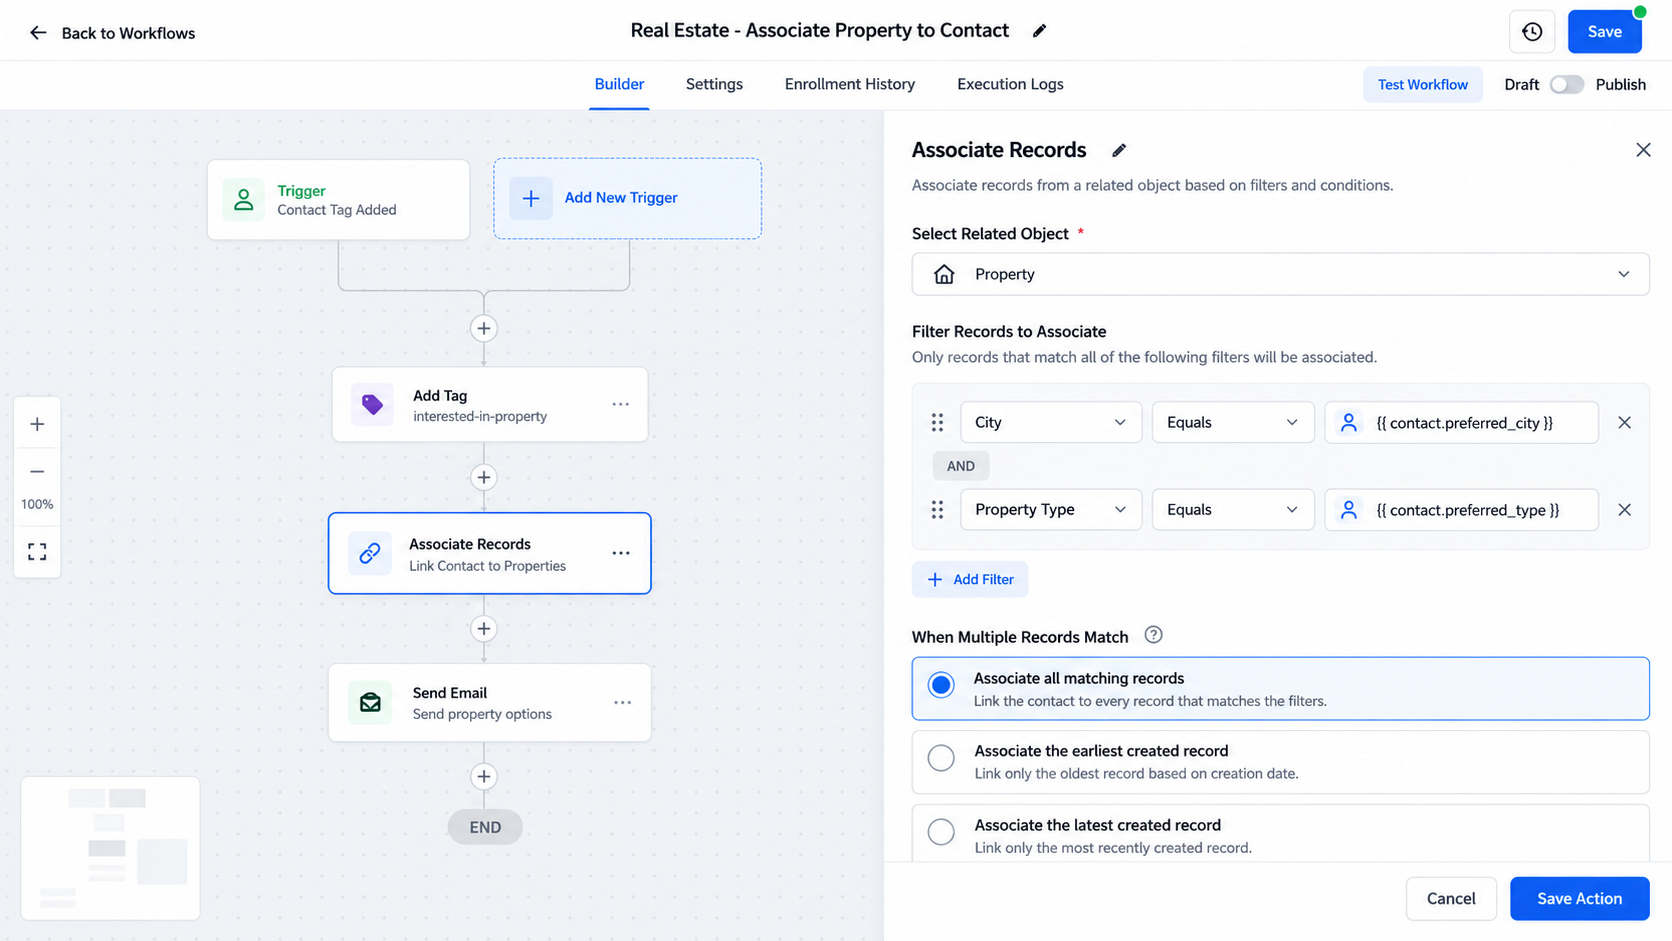Viewport: 1672px width, 941px height.
Task: Click Add New Trigger card
Action: 627,198
